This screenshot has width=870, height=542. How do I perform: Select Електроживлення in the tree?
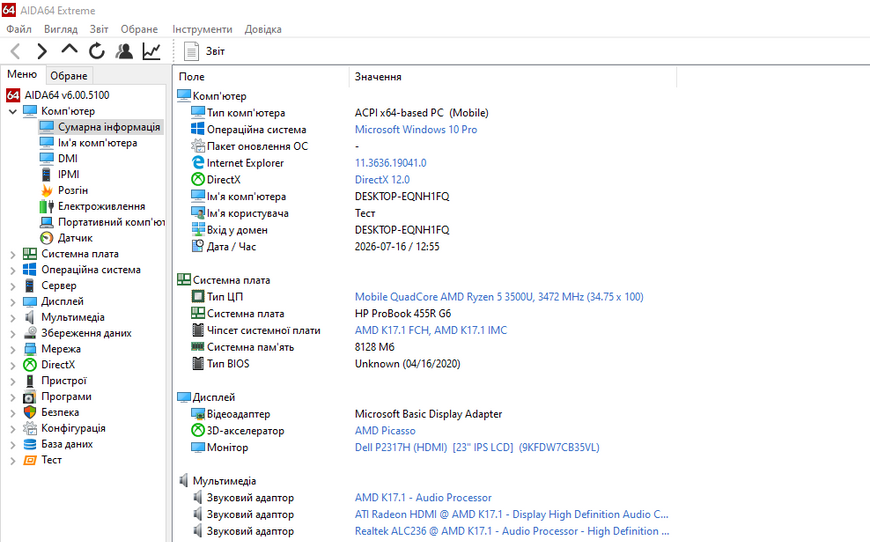pos(102,206)
